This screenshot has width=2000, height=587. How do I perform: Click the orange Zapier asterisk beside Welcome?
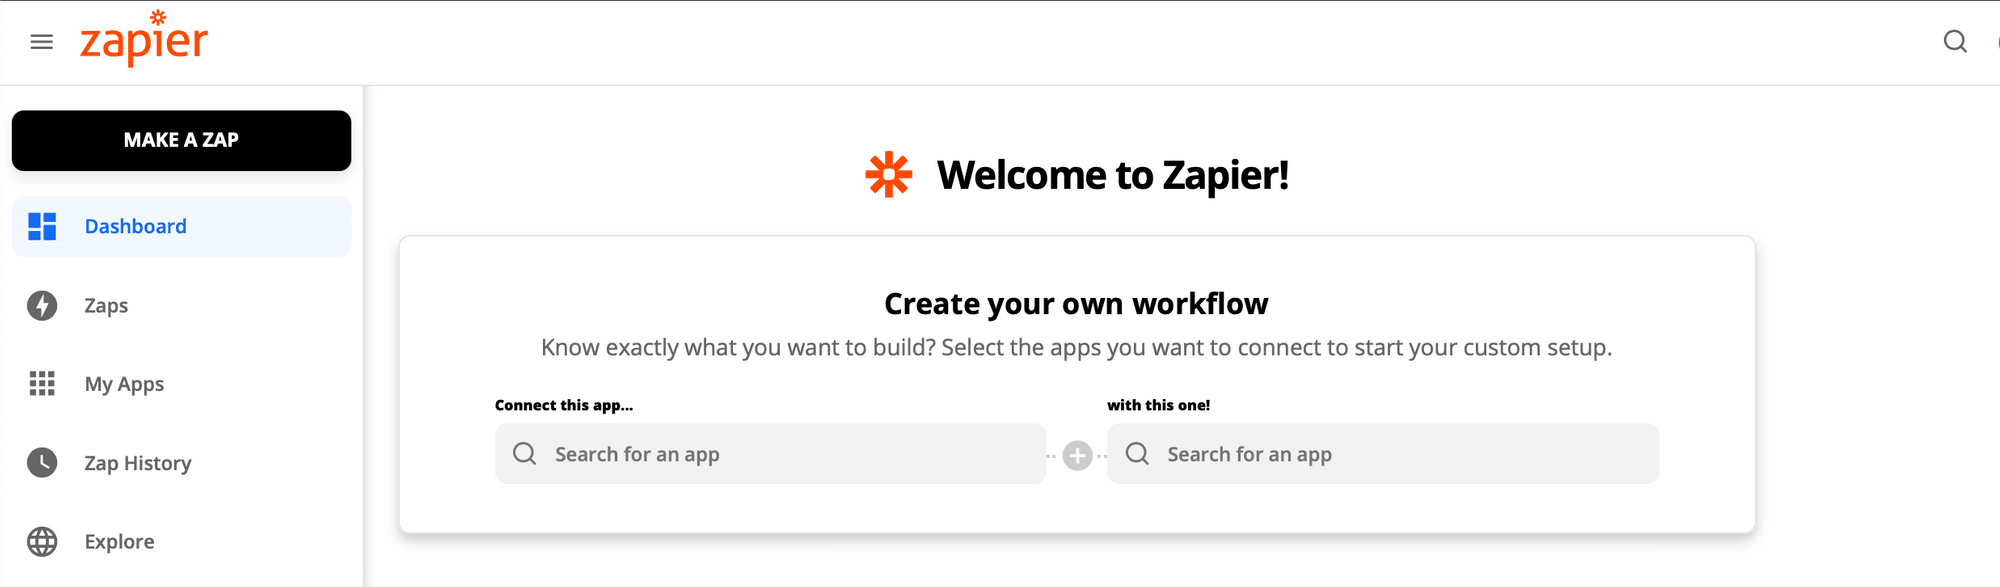pos(888,175)
